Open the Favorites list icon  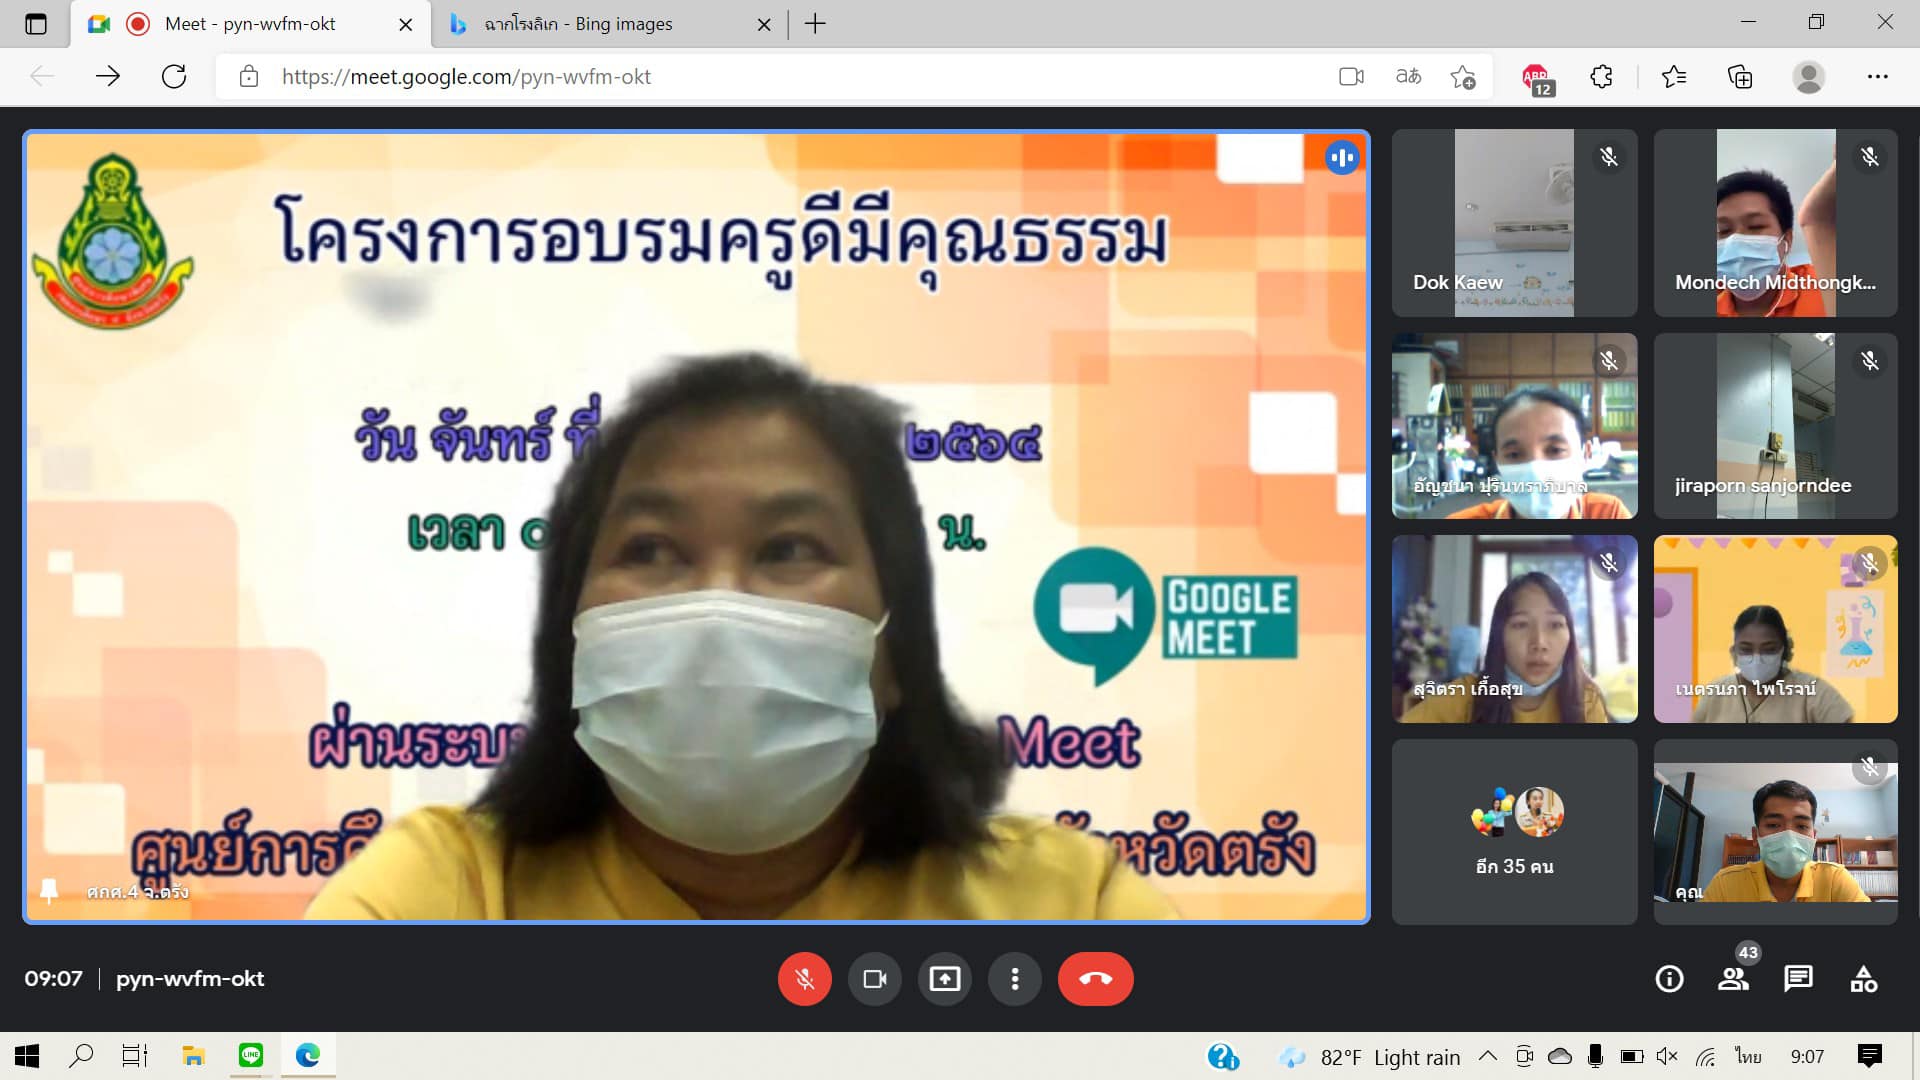point(1673,76)
